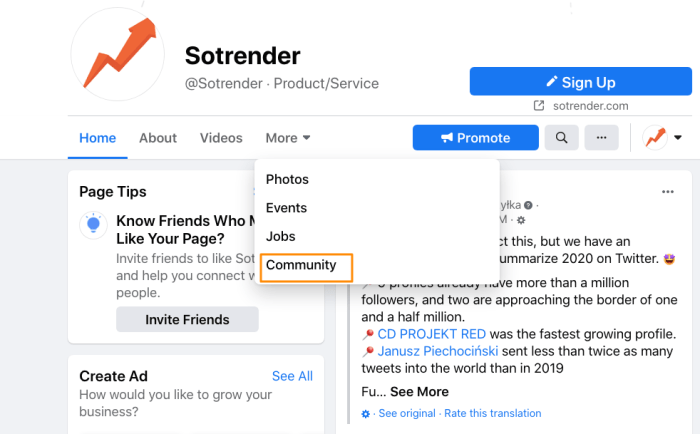The width and height of the screenshot is (700, 434).
Task: Click the blue Sign Up button
Action: (x=581, y=81)
